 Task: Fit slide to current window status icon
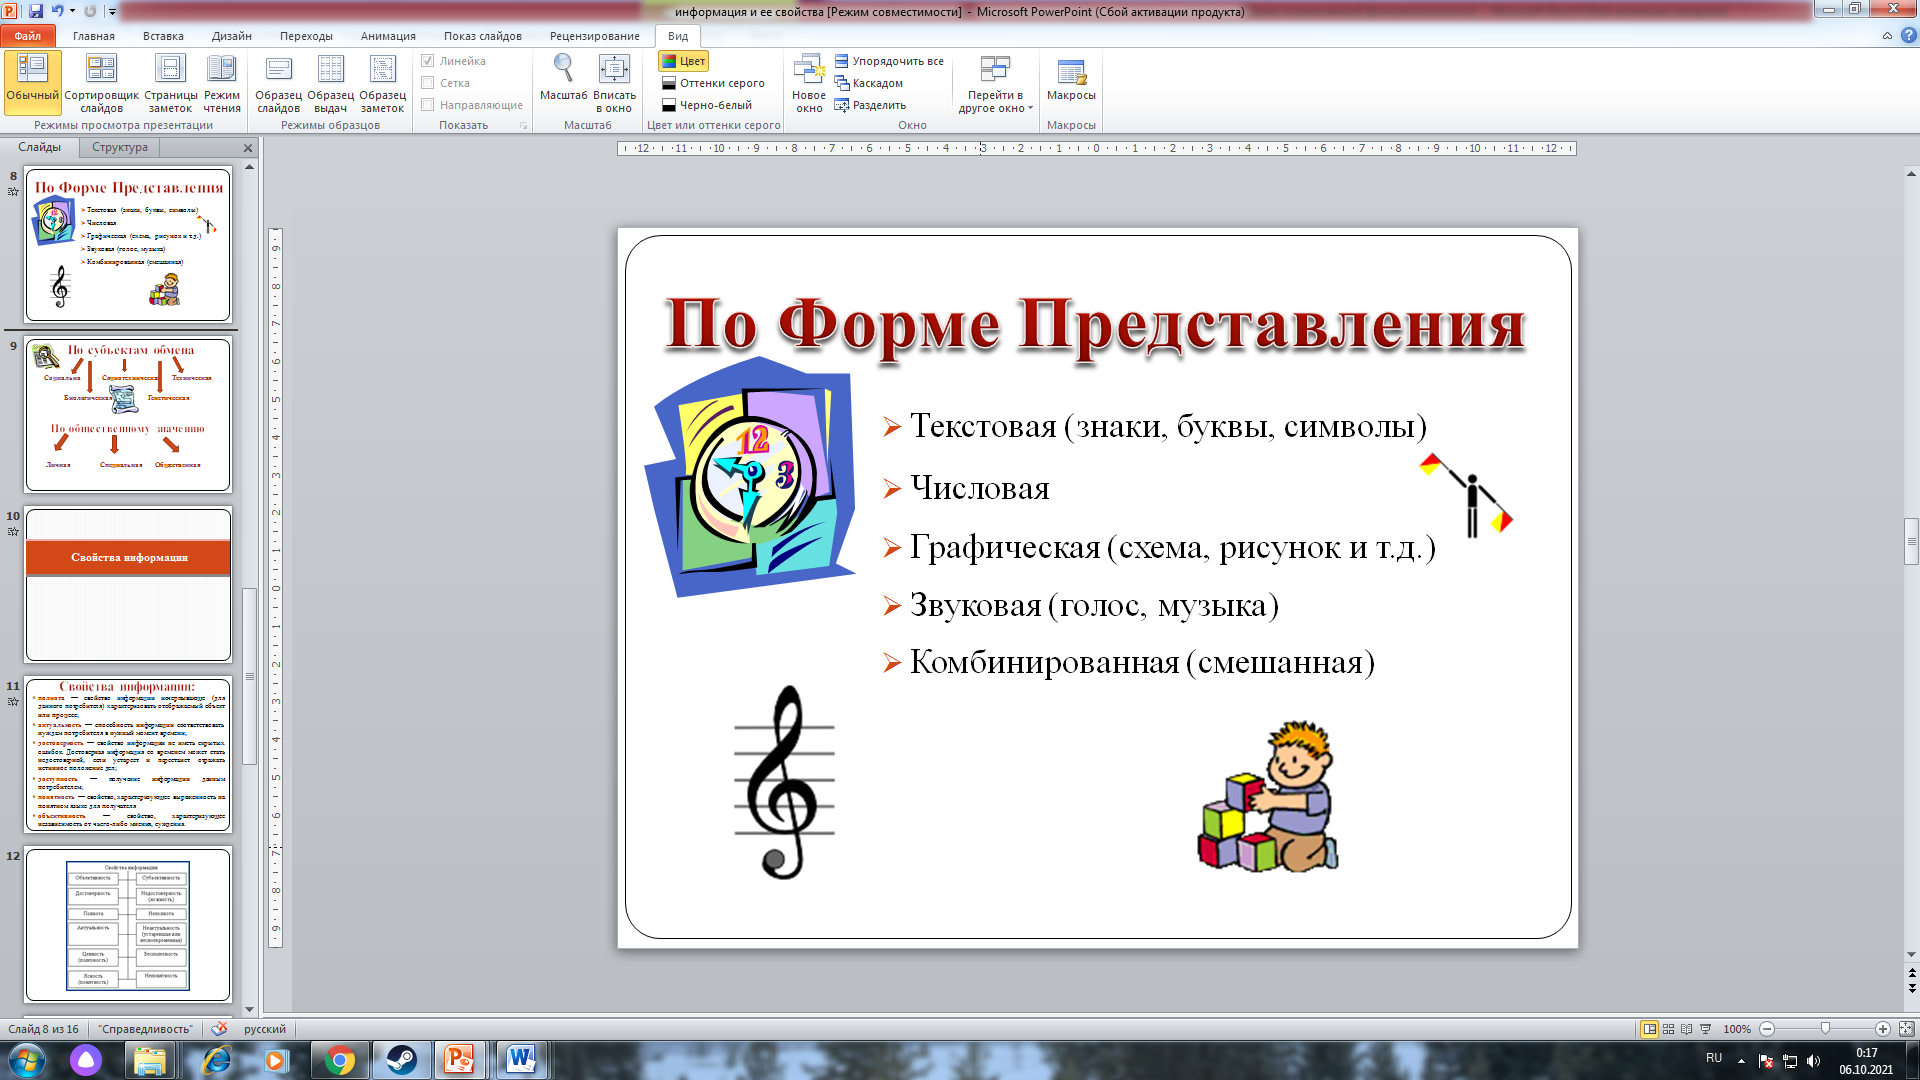1906,1029
